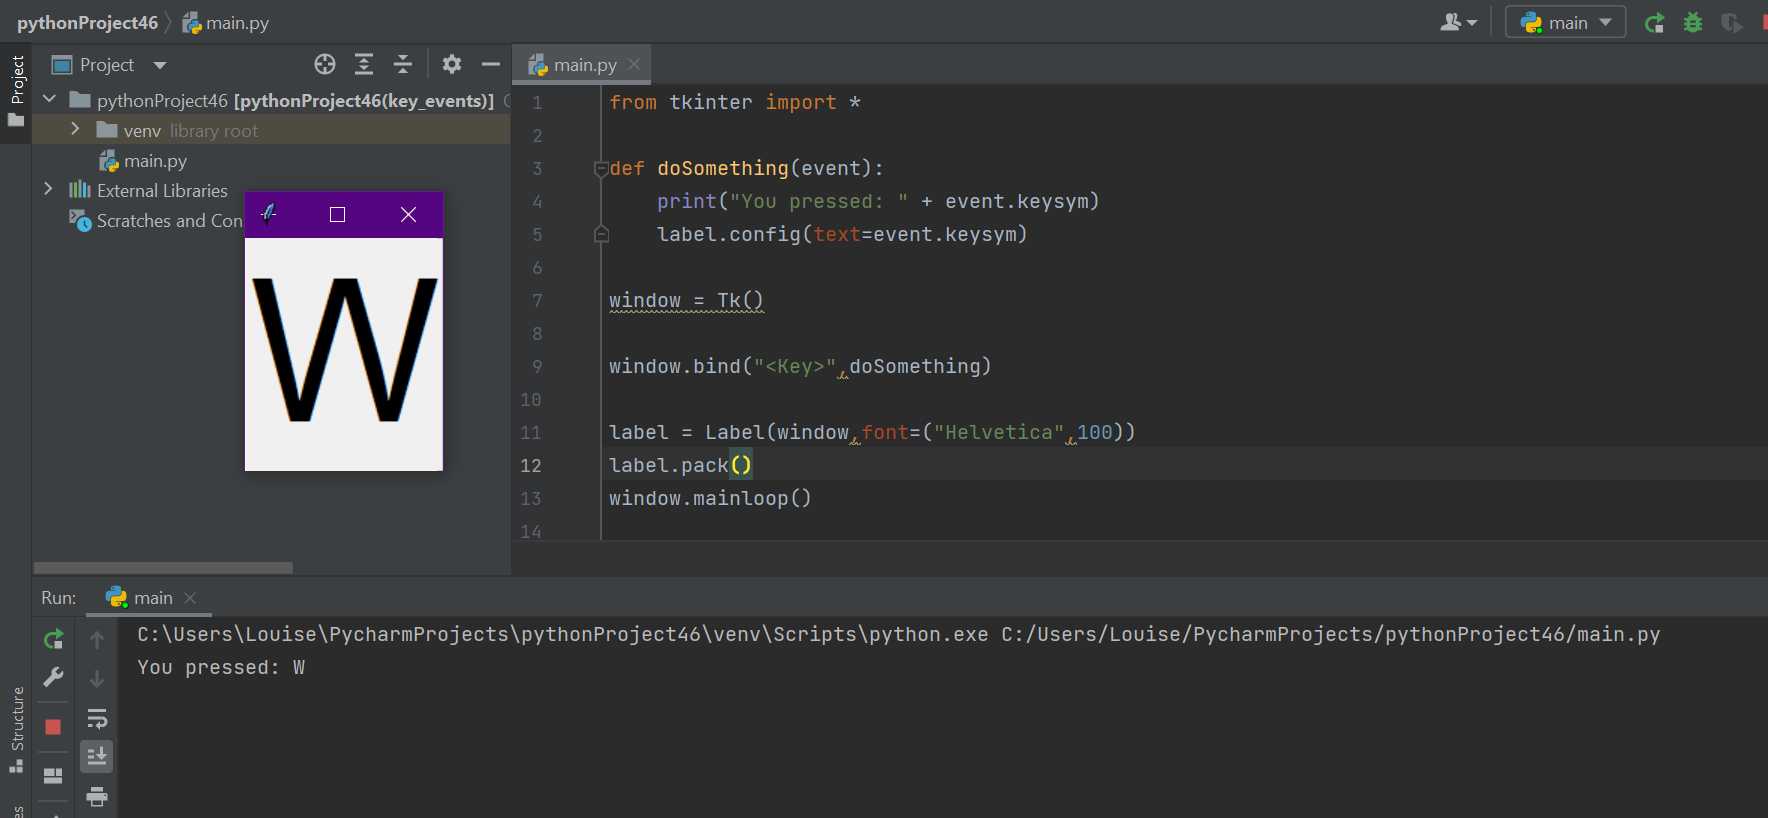
Task: Close the main run tab
Action: click(190, 598)
